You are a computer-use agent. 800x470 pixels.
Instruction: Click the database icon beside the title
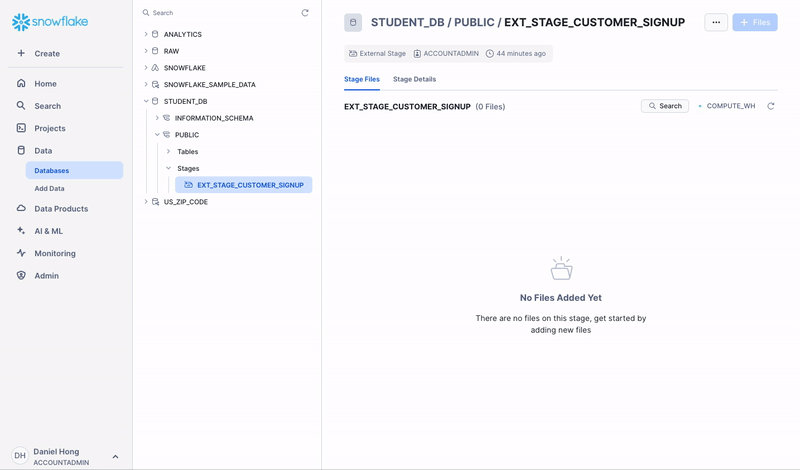(x=353, y=22)
